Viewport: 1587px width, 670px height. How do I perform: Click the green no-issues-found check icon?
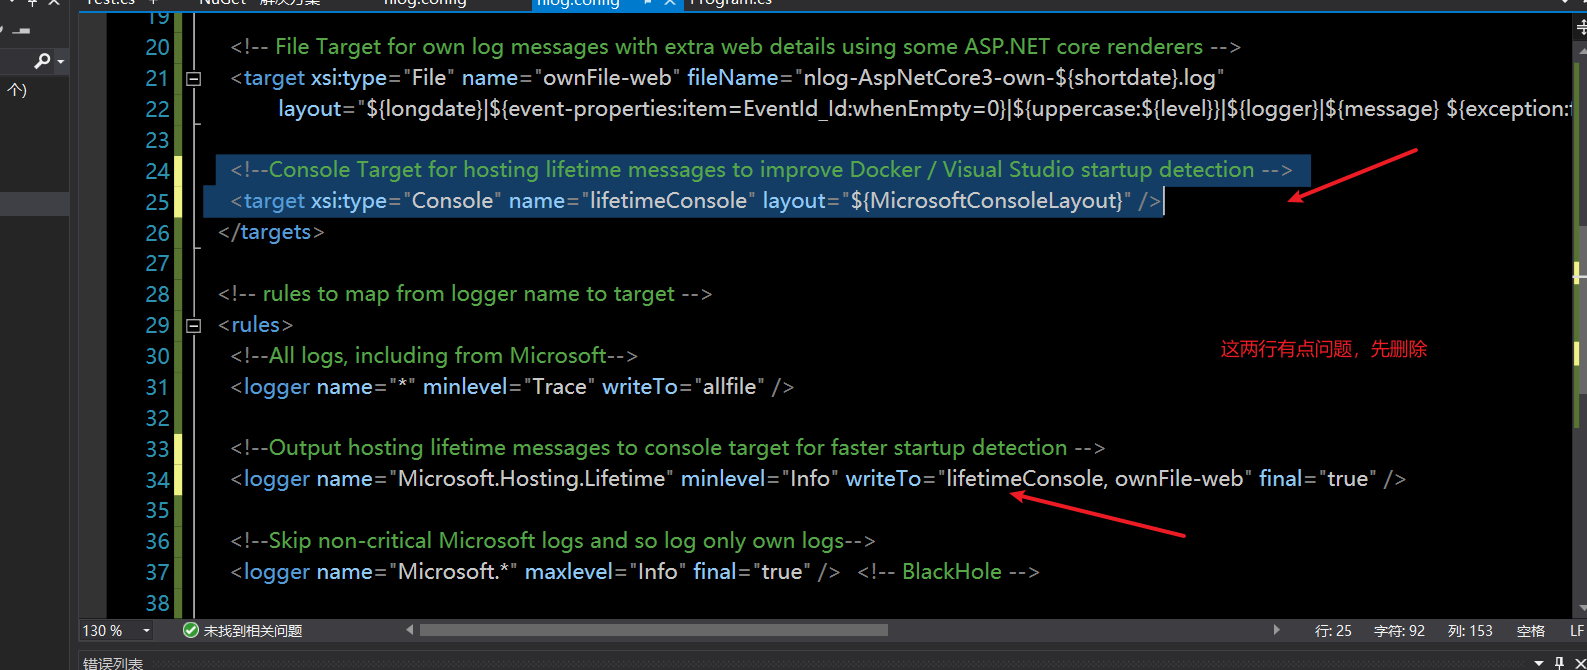(x=191, y=631)
